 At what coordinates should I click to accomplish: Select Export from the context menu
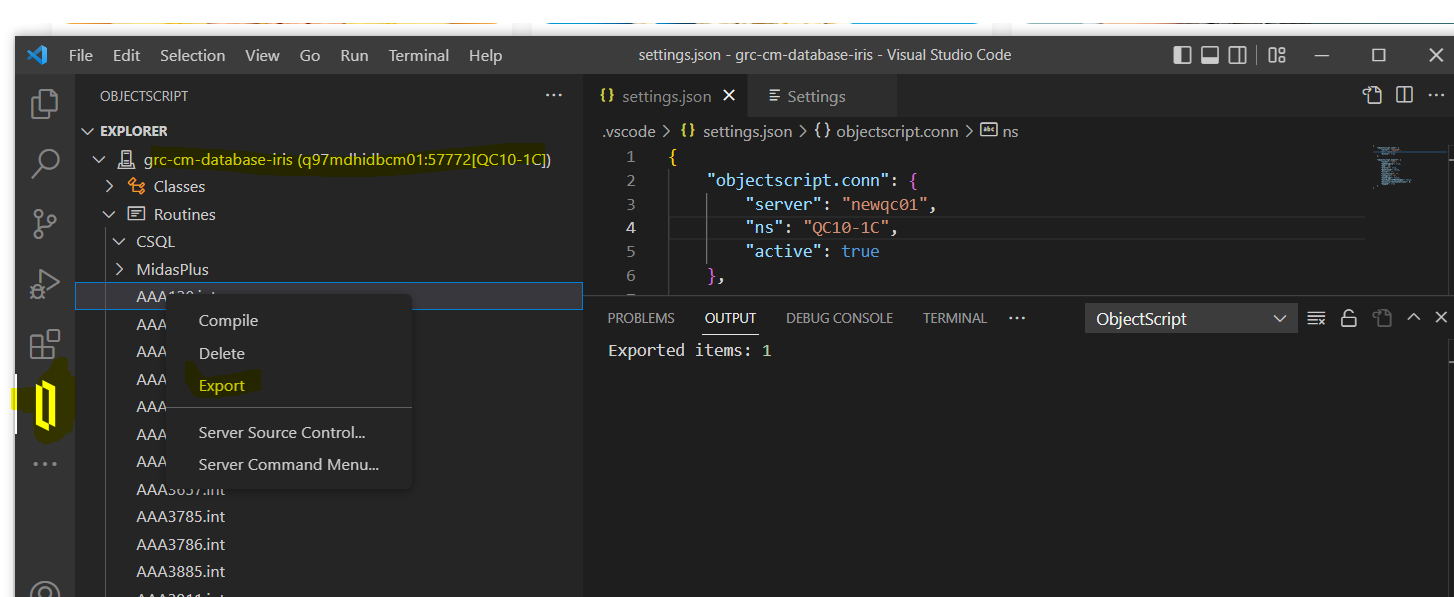(x=221, y=385)
